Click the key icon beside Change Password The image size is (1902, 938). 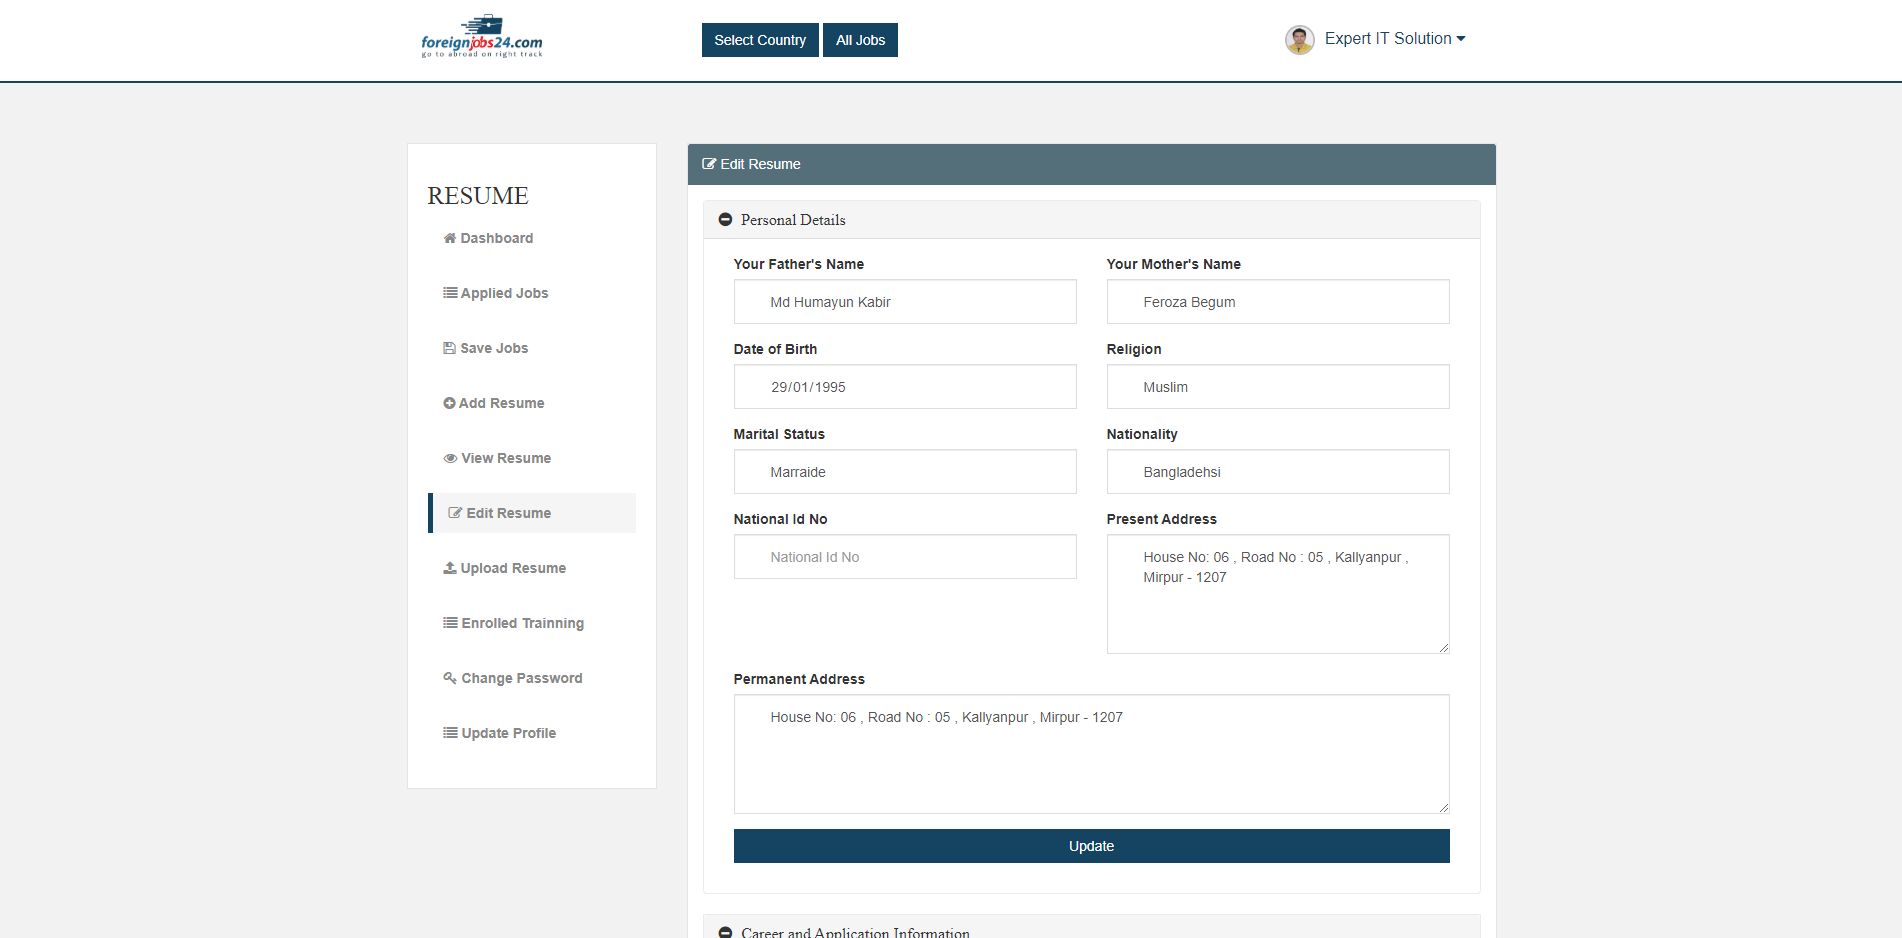coord(450,678)
